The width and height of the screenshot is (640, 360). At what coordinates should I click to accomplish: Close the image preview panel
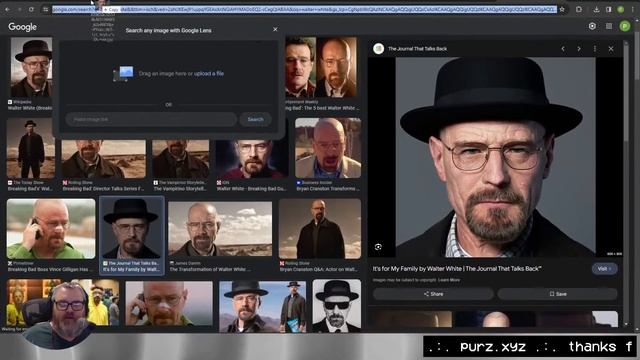611,49
